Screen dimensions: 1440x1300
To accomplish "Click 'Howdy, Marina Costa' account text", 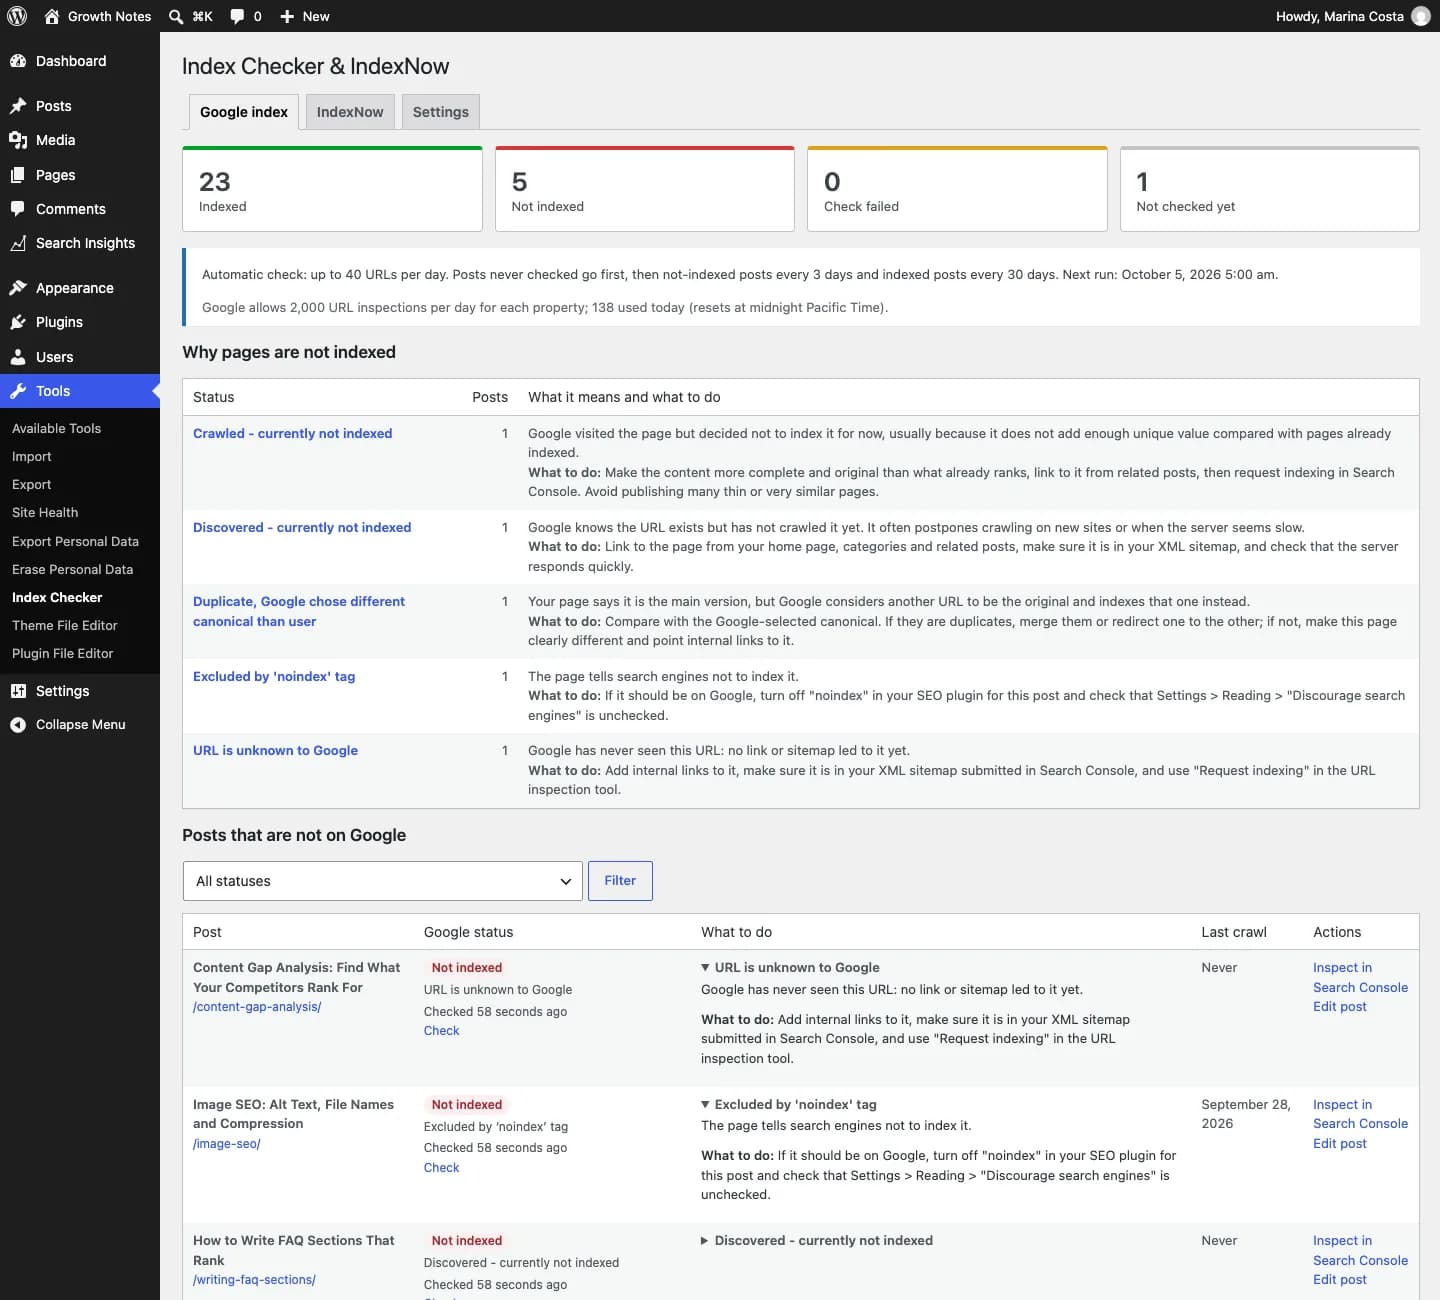I will coord(1340,16).
